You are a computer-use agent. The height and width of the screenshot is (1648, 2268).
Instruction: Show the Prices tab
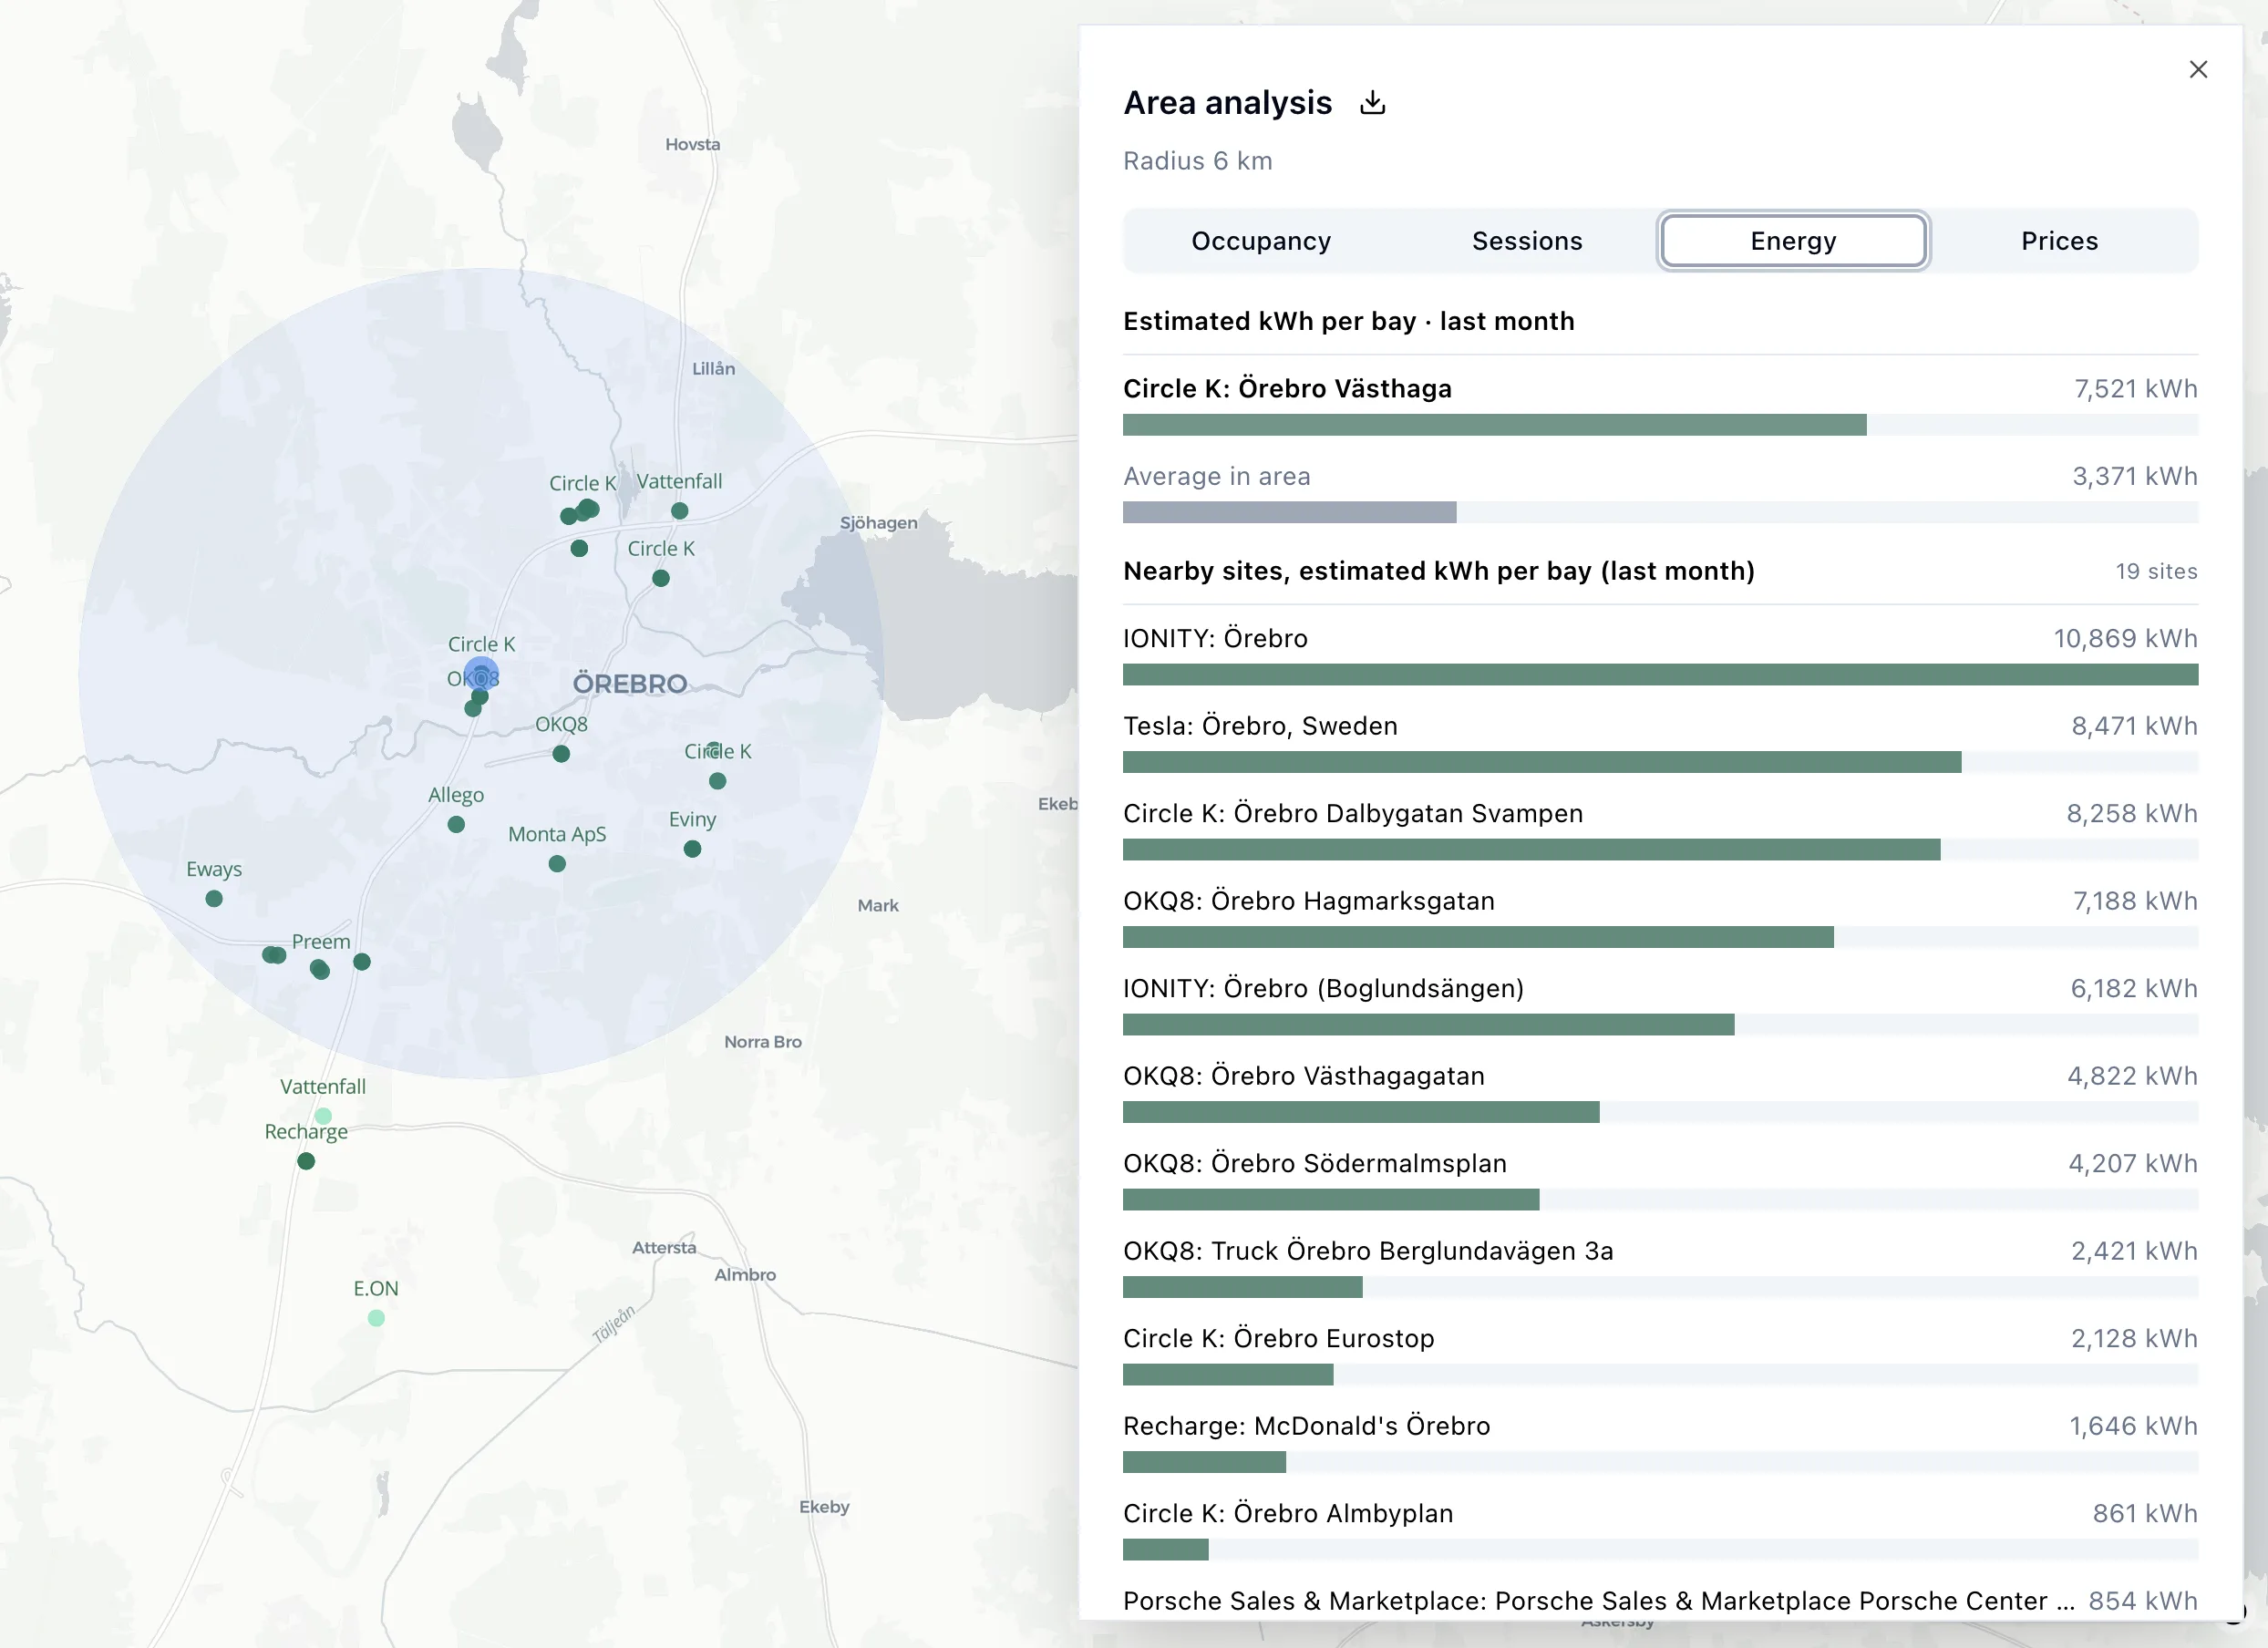[x=2059, y=241]
